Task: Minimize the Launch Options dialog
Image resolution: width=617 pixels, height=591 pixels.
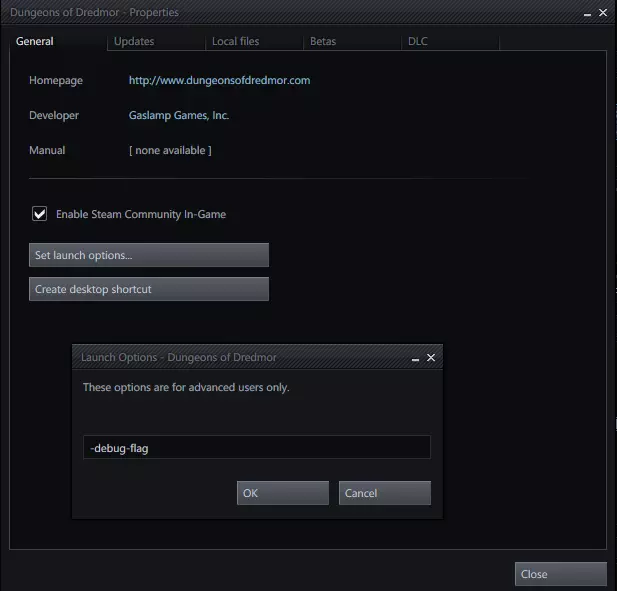Action: 415,358
